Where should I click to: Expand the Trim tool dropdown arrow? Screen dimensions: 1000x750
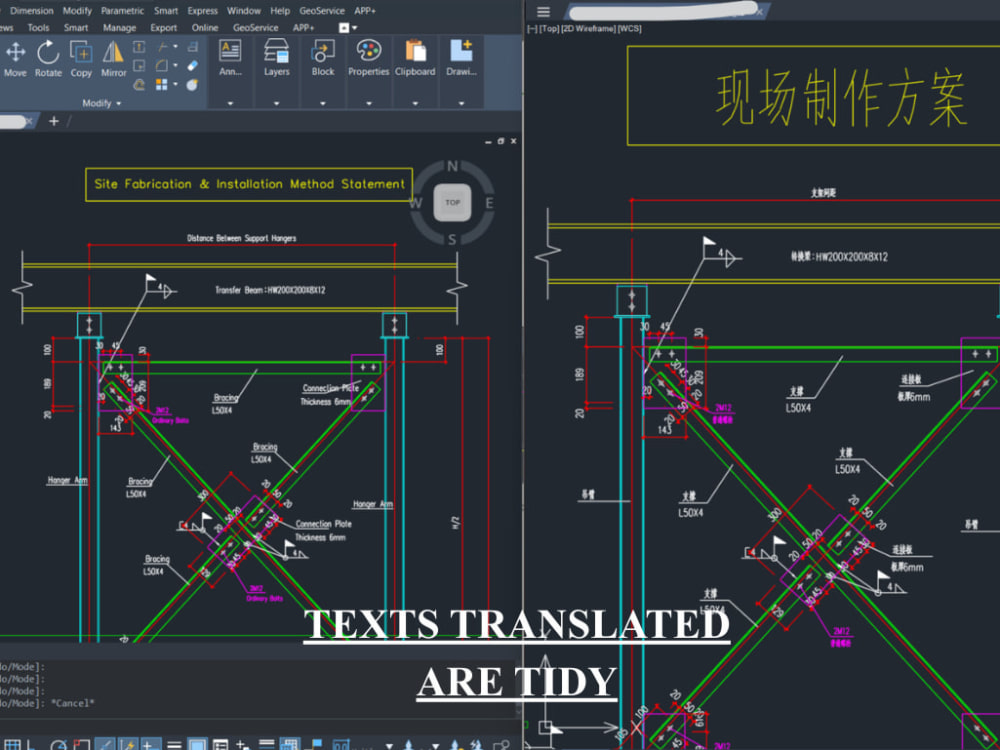(x=175, y=47)
